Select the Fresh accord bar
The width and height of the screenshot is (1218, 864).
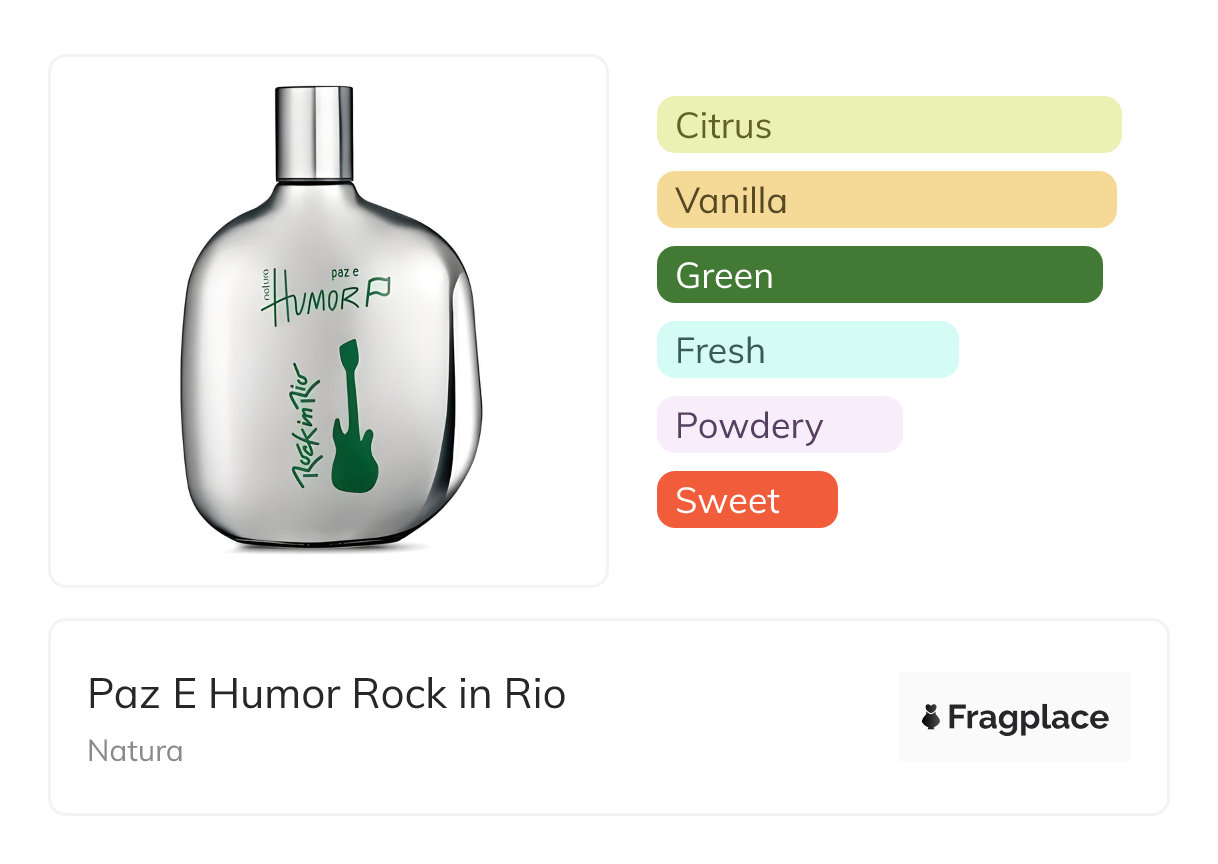pos(807,350)
